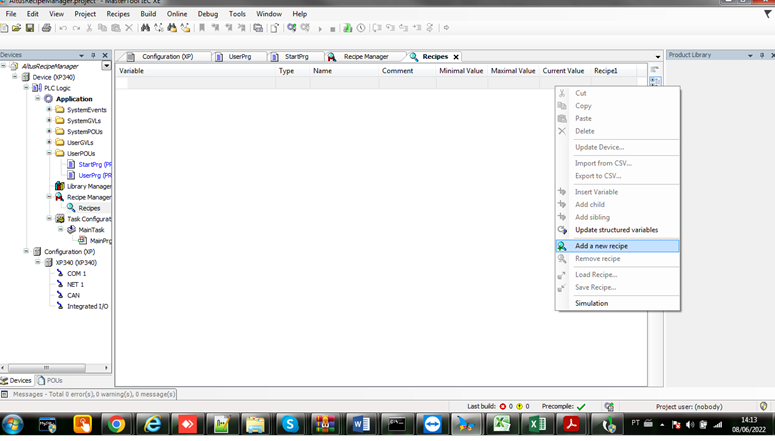Viewport: 775px width, 441px height.
Task: Open Library Manager in device tree
Action: coord(88,186)
